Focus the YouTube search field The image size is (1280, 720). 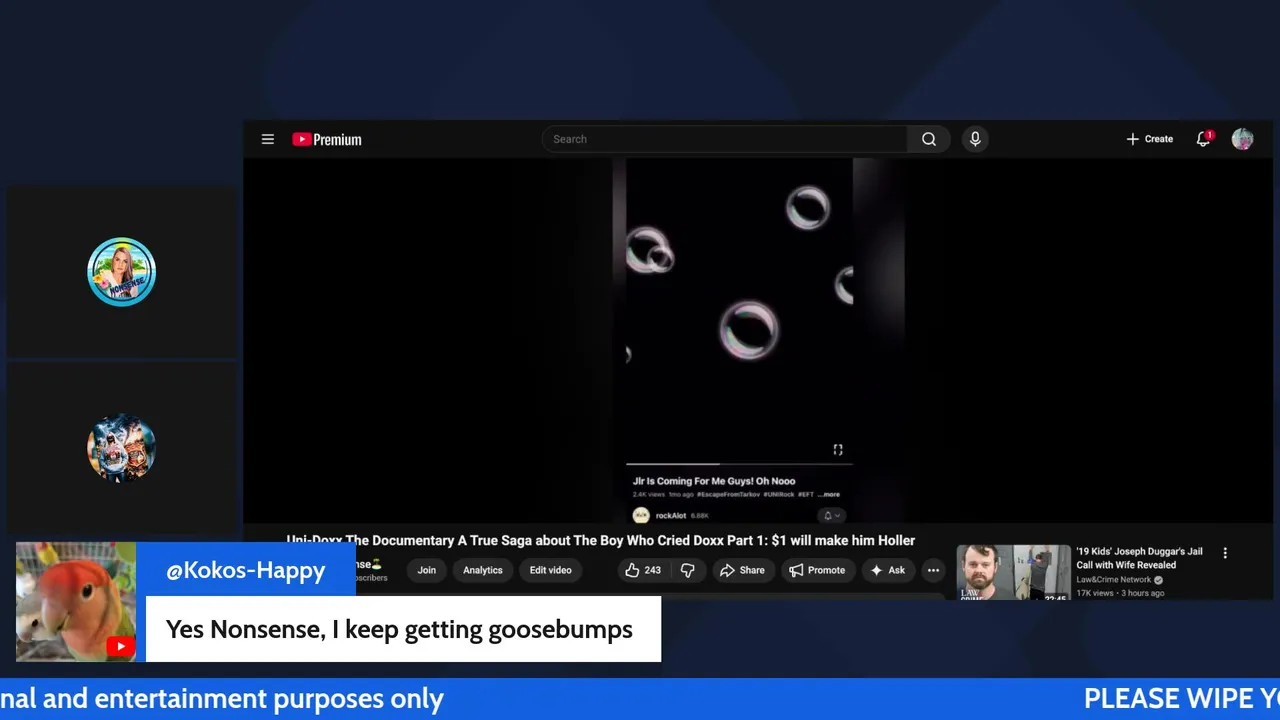tap(725, 139)
